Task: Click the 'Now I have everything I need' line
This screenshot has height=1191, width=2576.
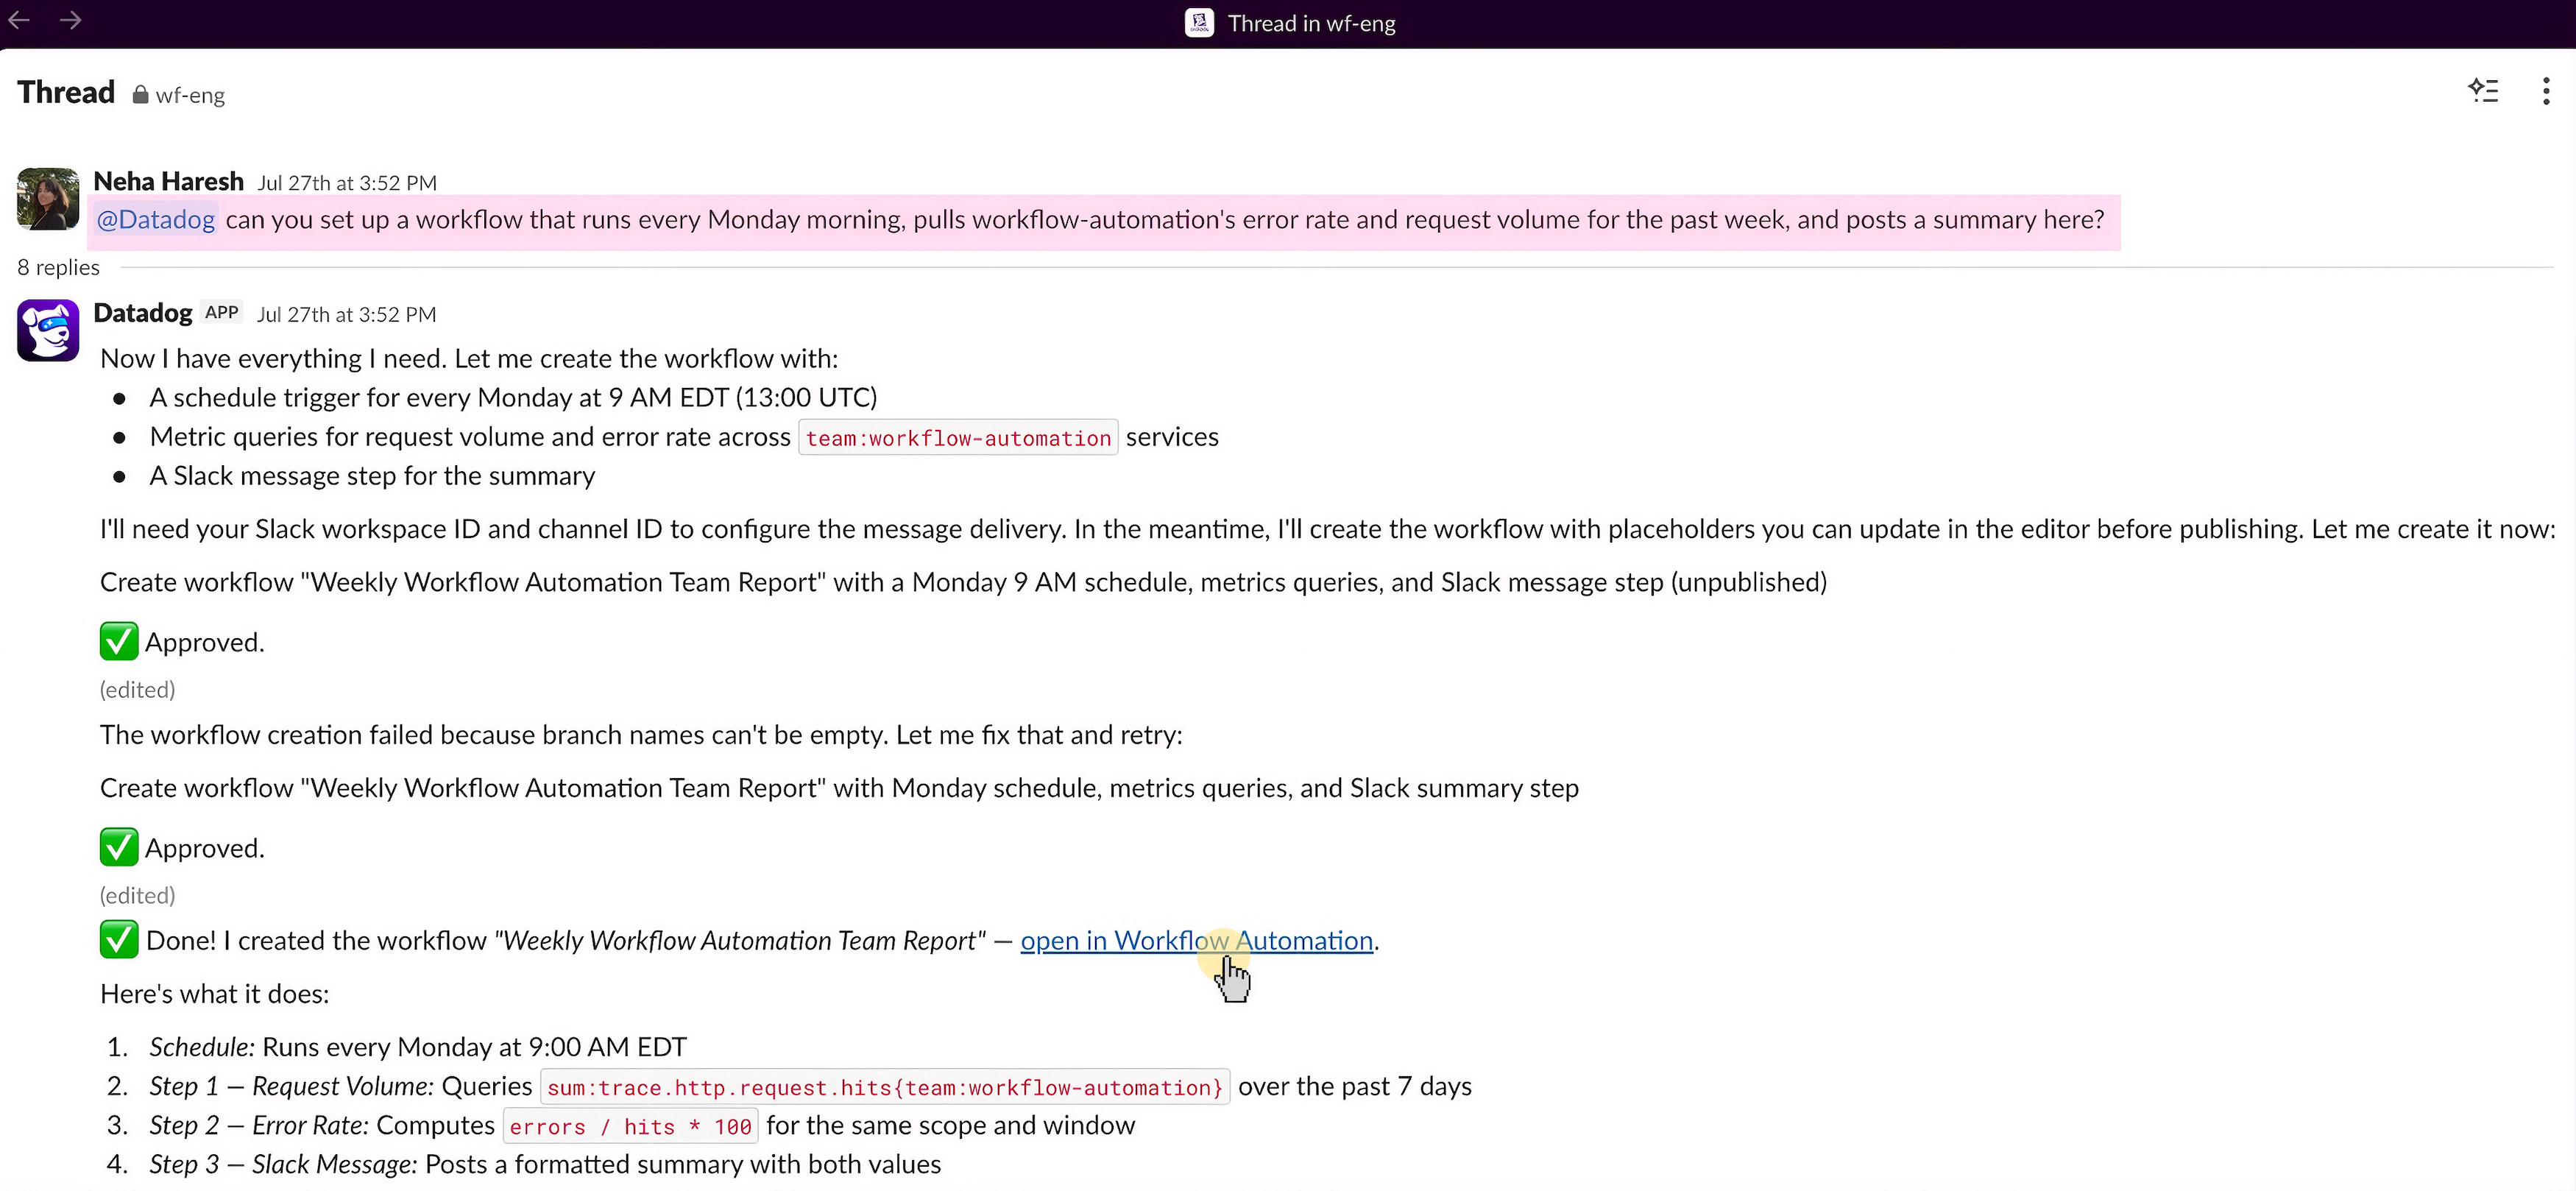Action: click(x=469, y=359)
